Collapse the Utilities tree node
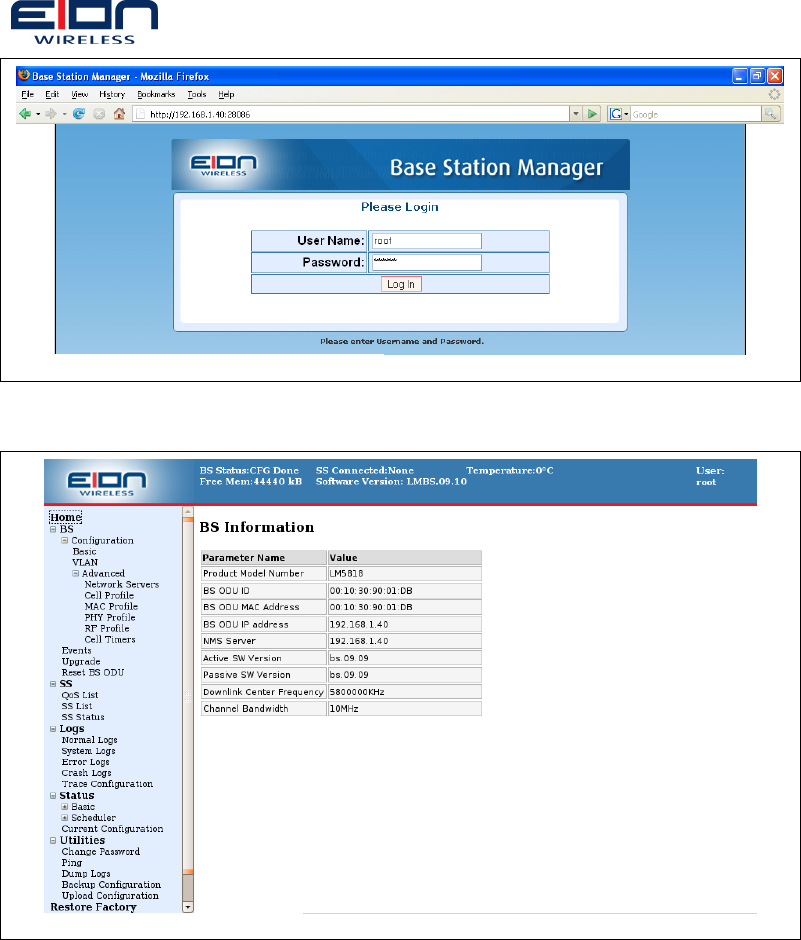The image size is (801, 940). click(53, 841)
